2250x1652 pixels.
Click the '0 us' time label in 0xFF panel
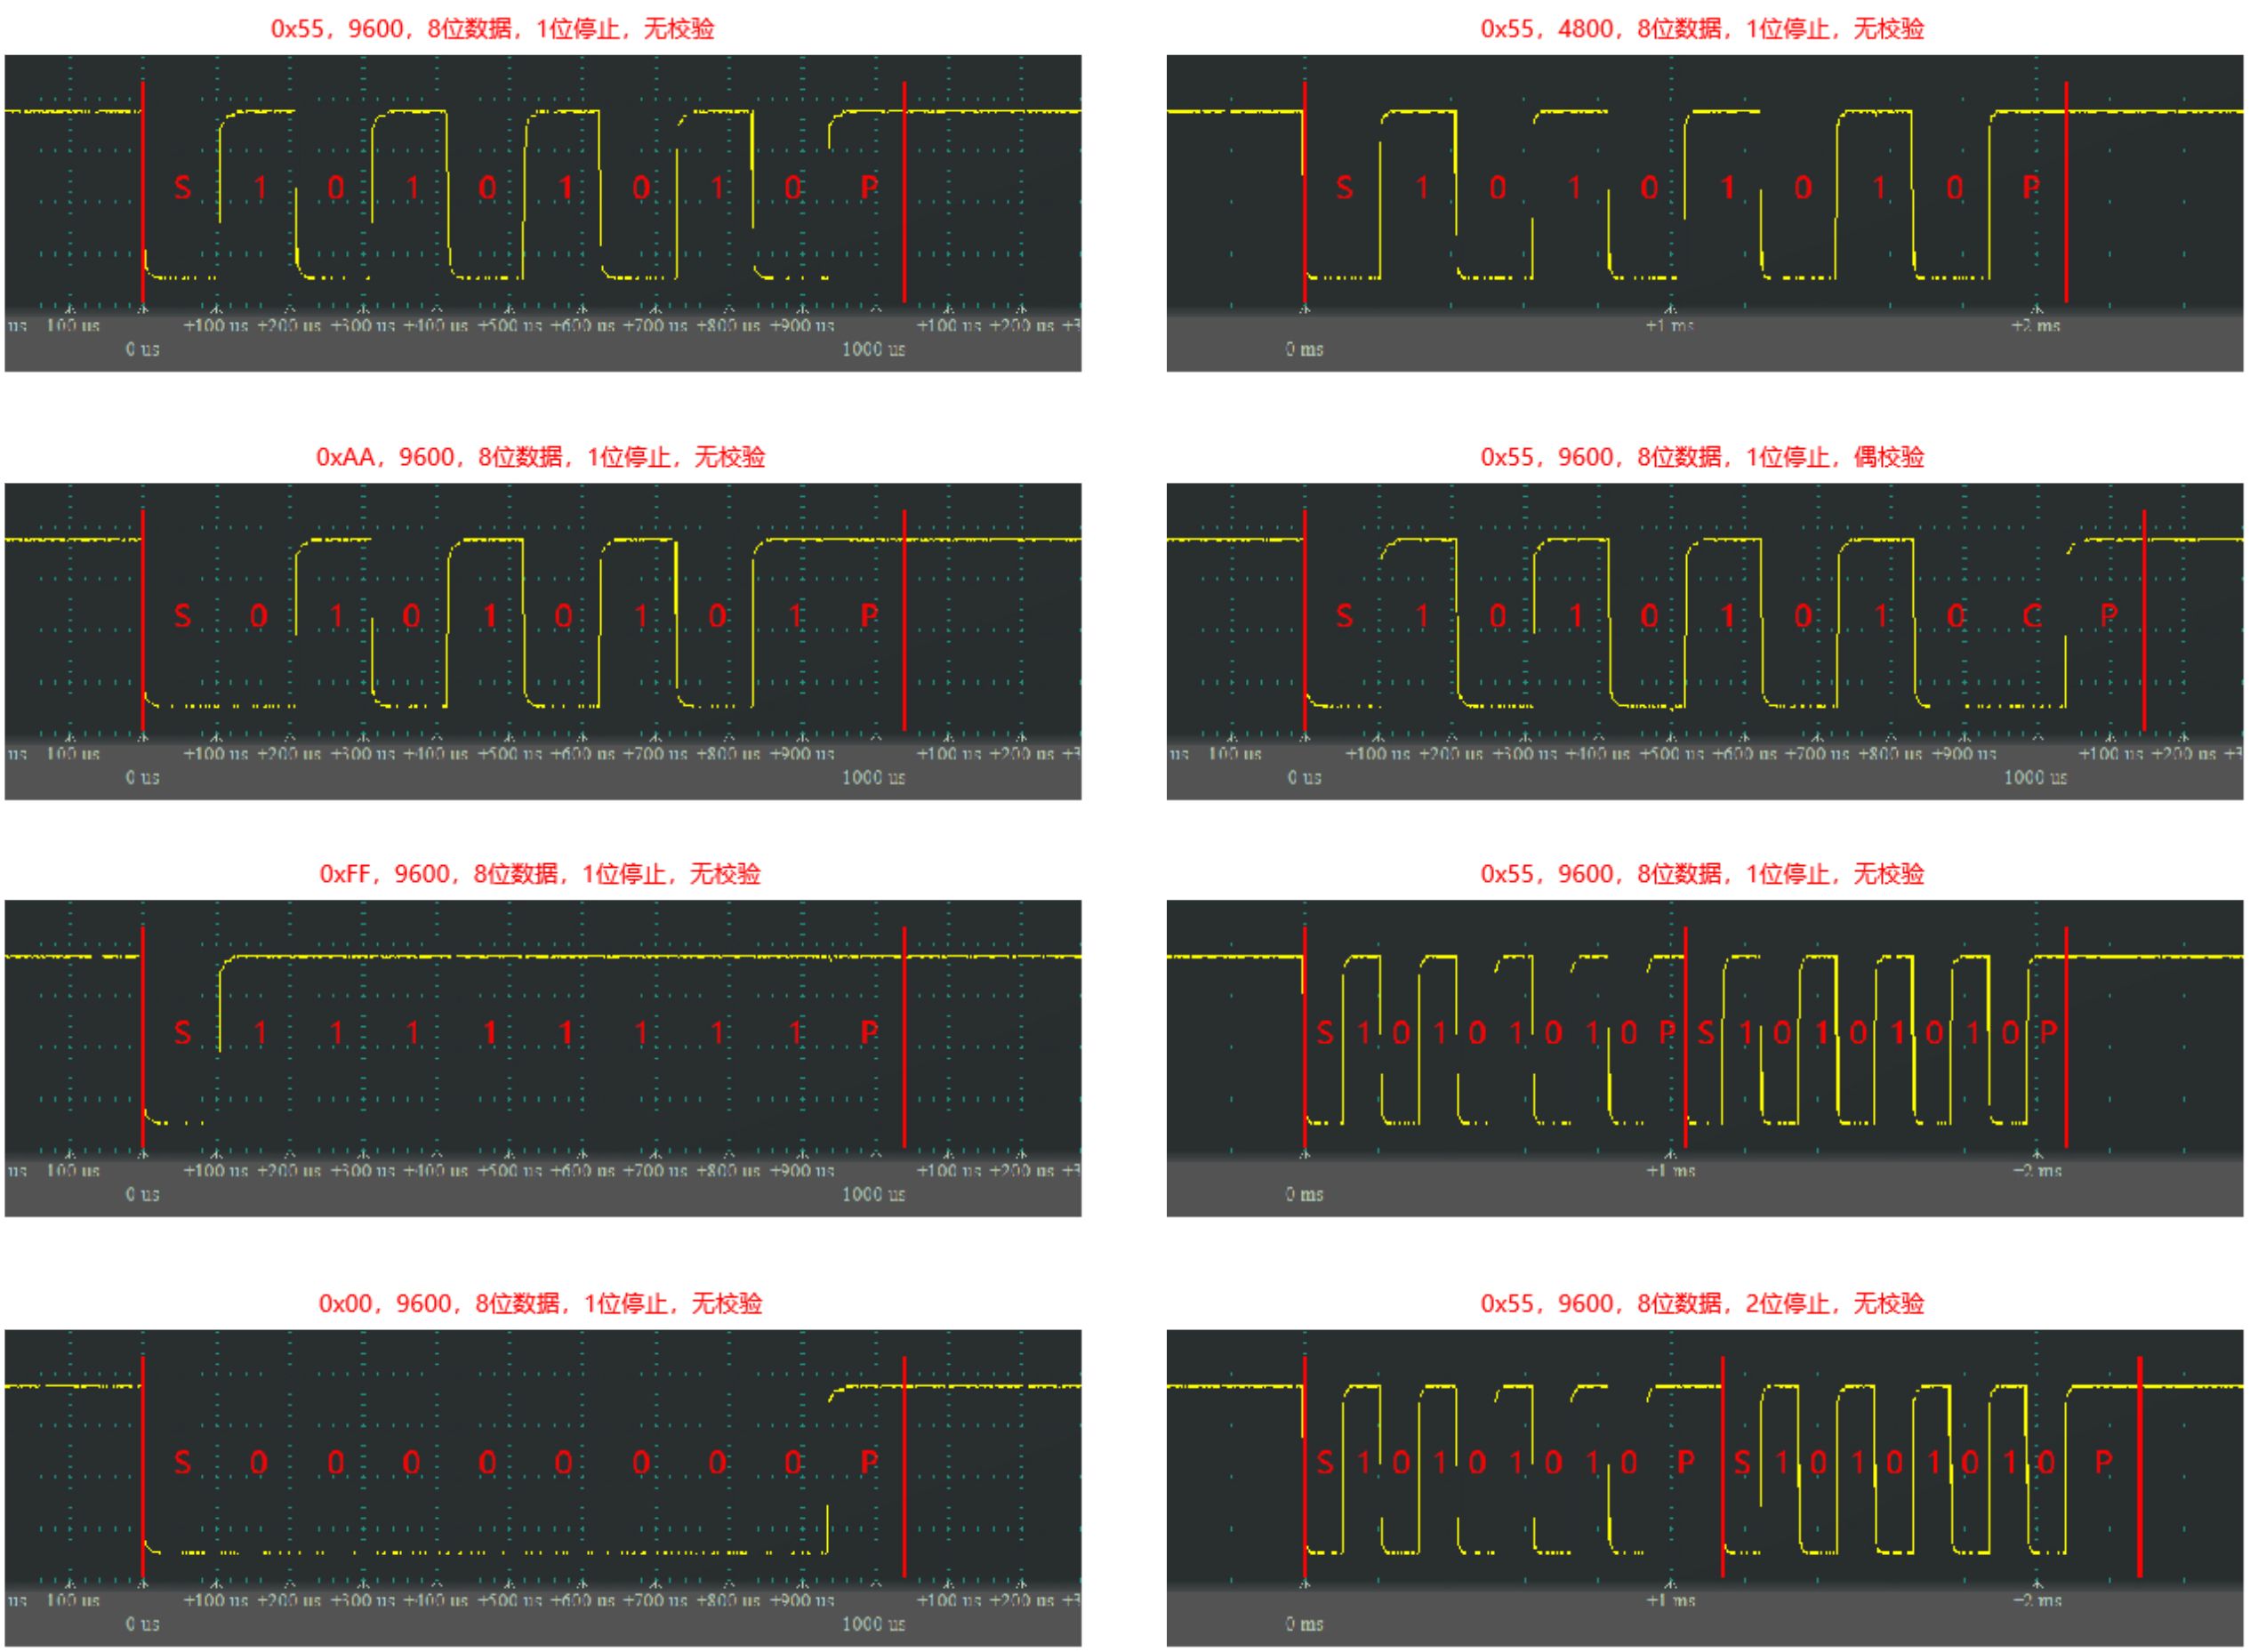point(142,1194)
